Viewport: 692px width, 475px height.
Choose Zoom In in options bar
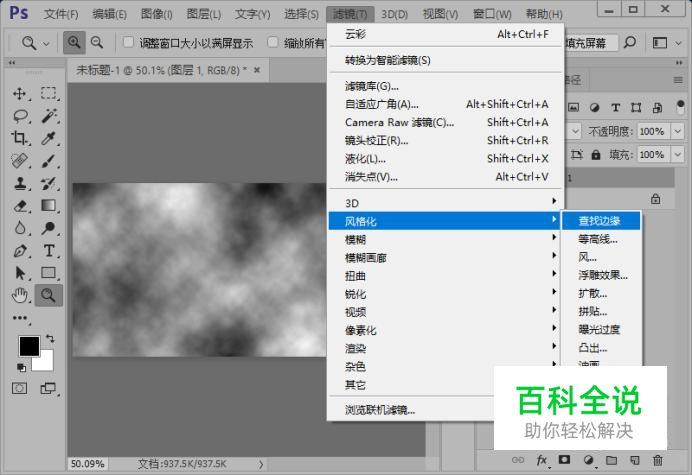pyautogui.click(x=74, y=42)
